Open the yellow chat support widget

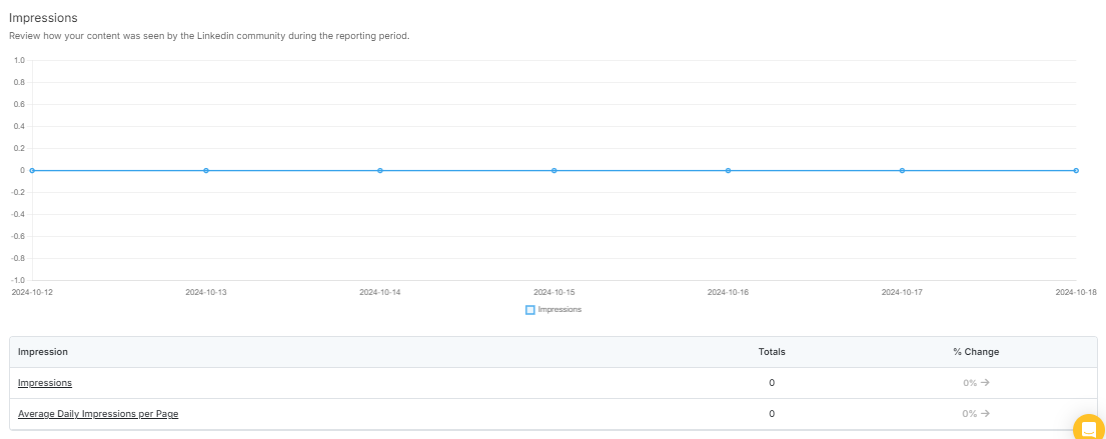click(1089, 428)
